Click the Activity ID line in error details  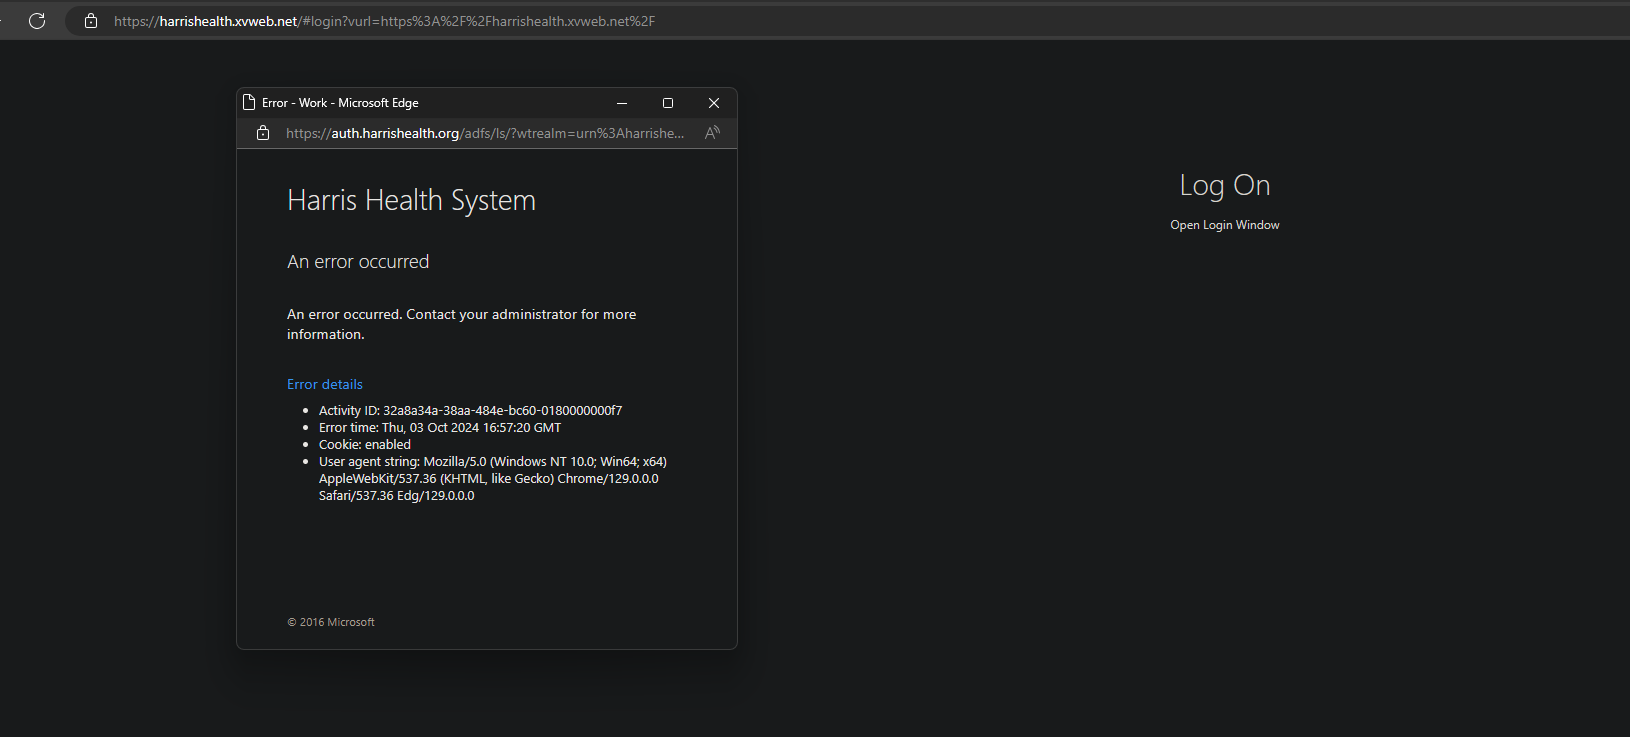click(470, 410)
